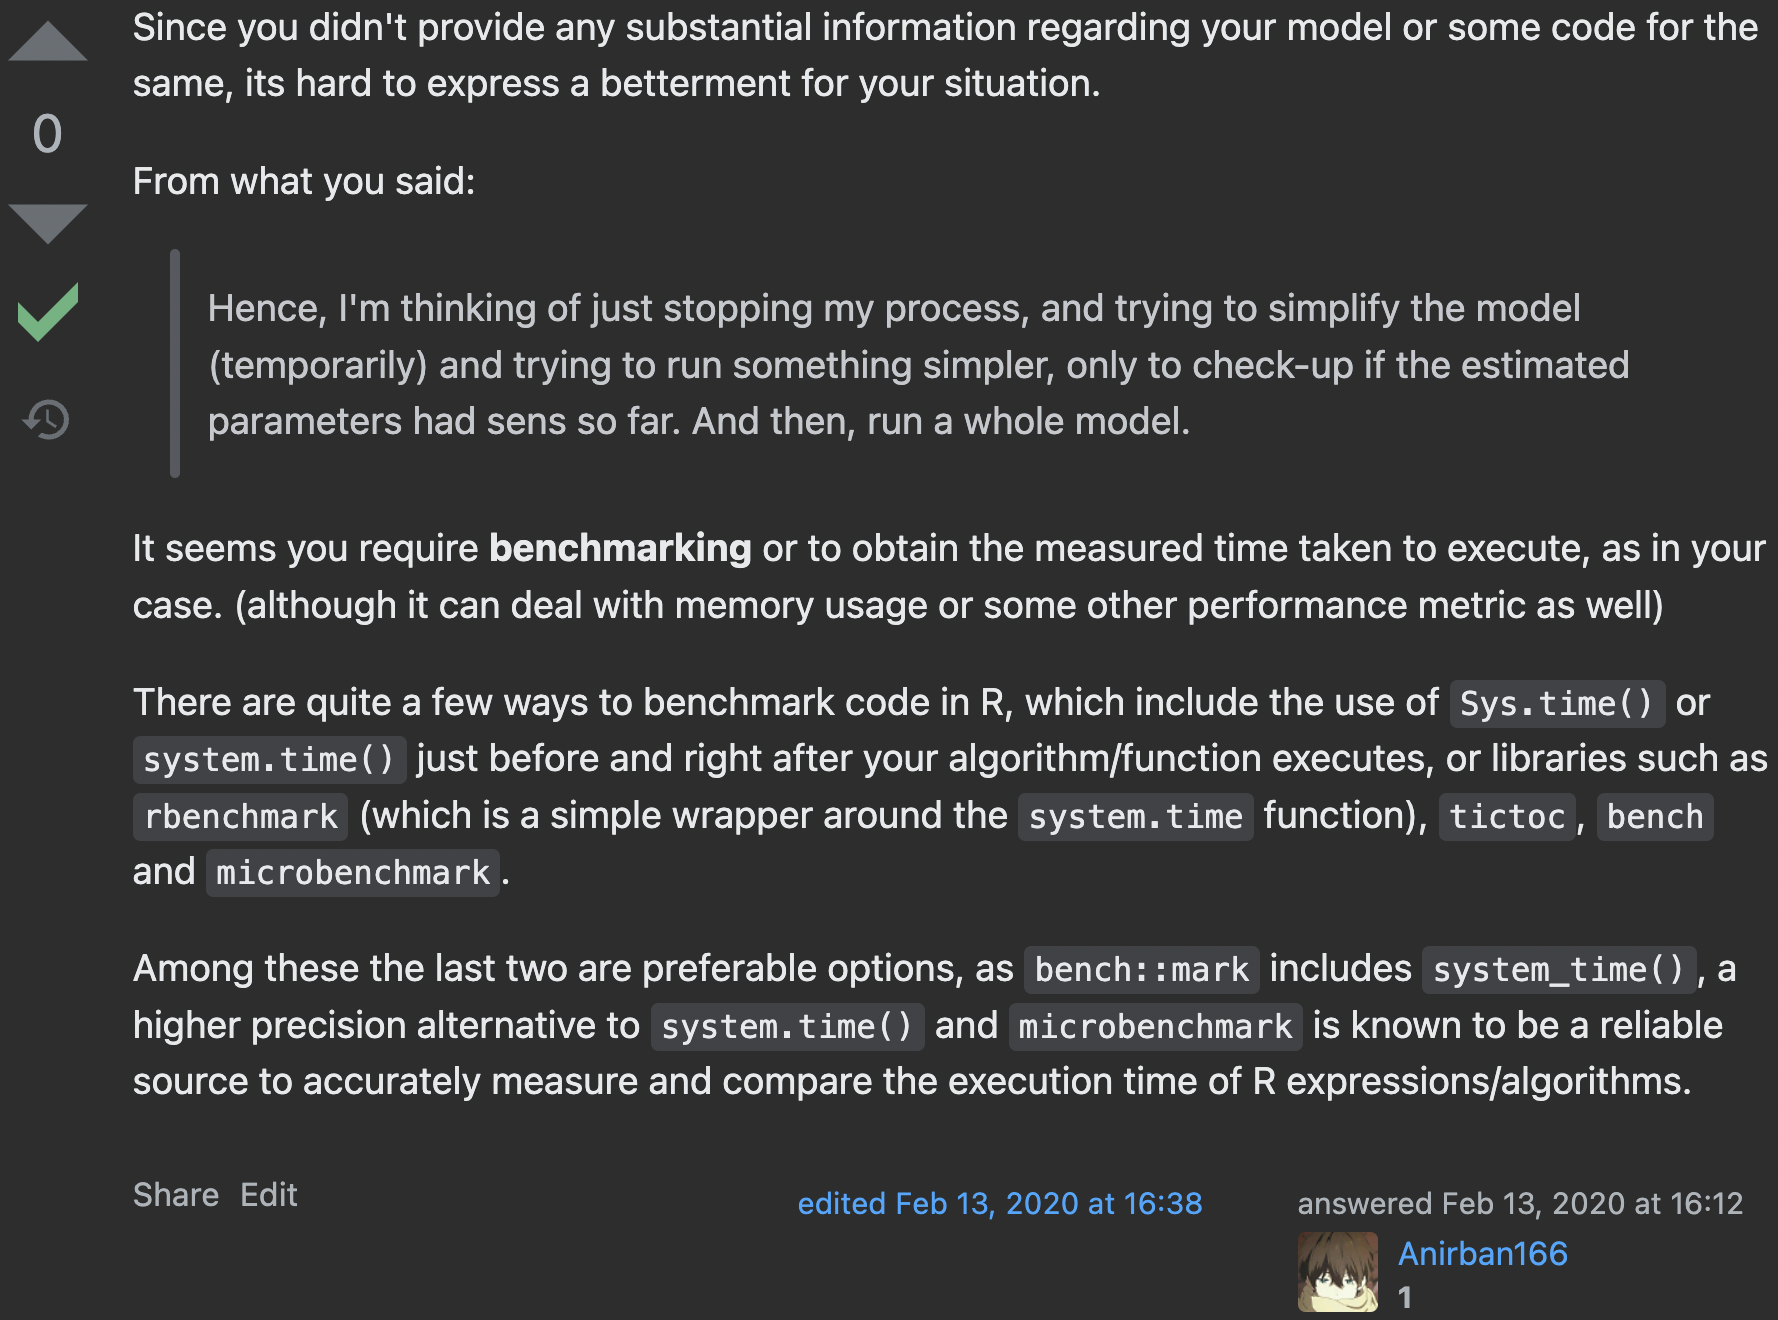The height and width of the screenshot is (1320, 1778).
Task: Open the Anirban166 user profile link
Action: pyautogui.click(x=1482, y=1253)
